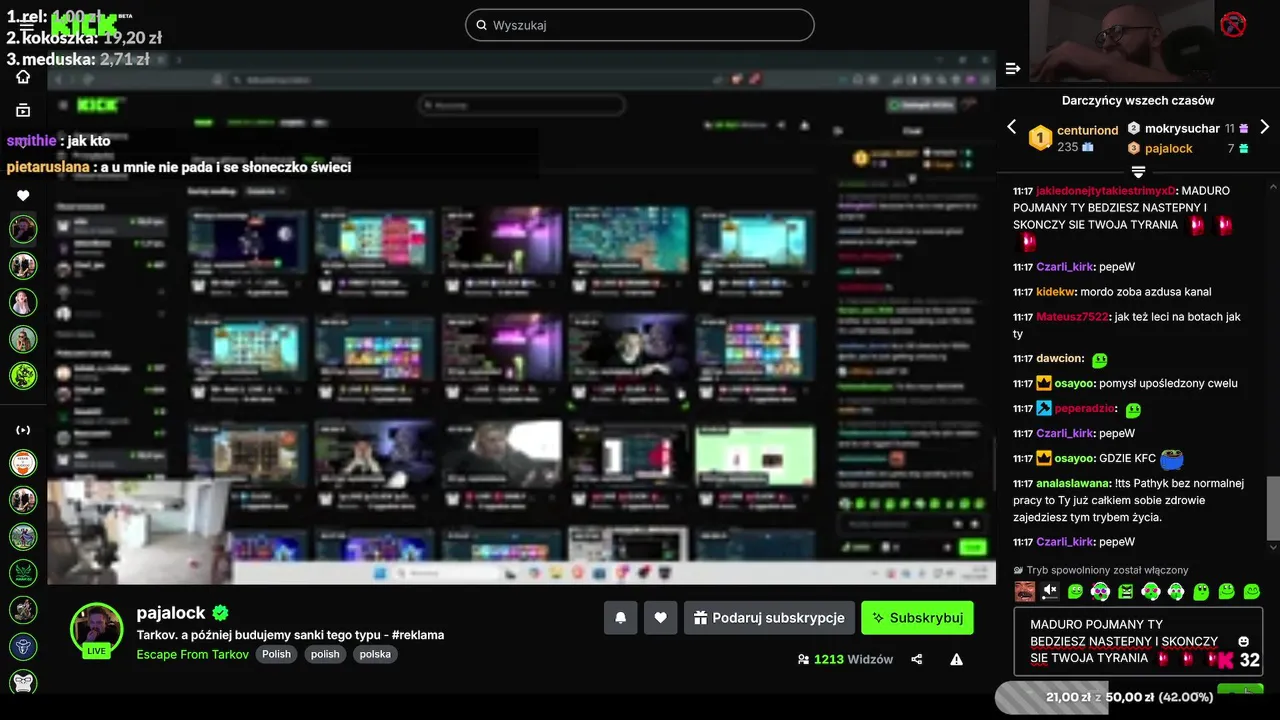
Task: Select the recommended live broadcast icon in sidebar
Action: click(x=23, y=430)
